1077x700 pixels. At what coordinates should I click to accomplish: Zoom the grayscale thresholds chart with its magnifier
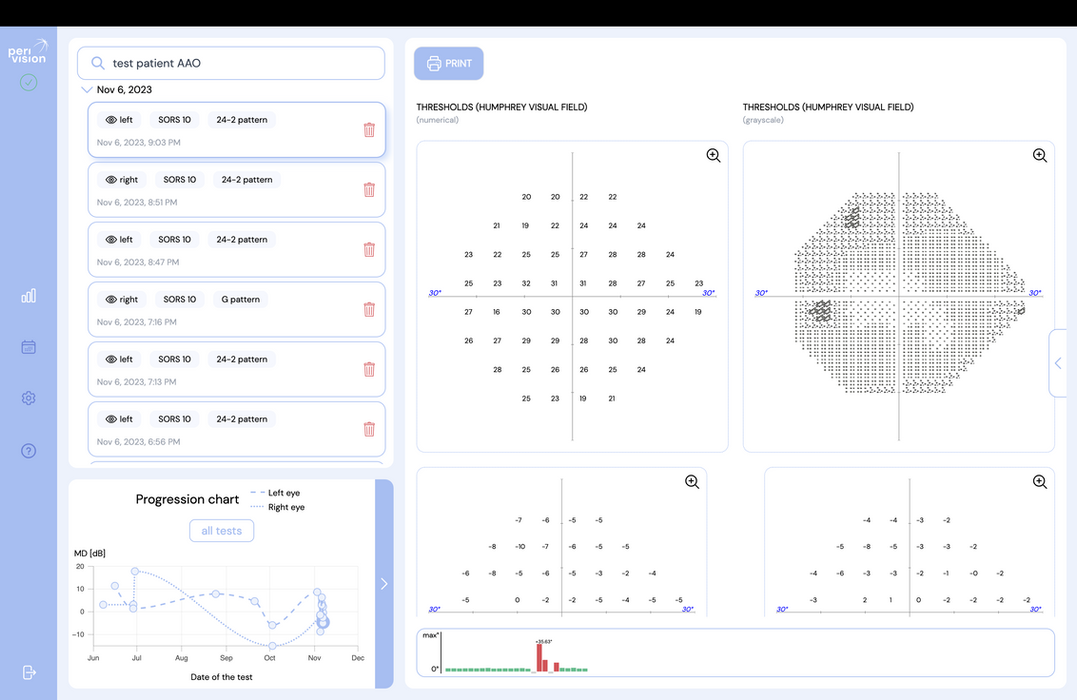[1040, 155]
